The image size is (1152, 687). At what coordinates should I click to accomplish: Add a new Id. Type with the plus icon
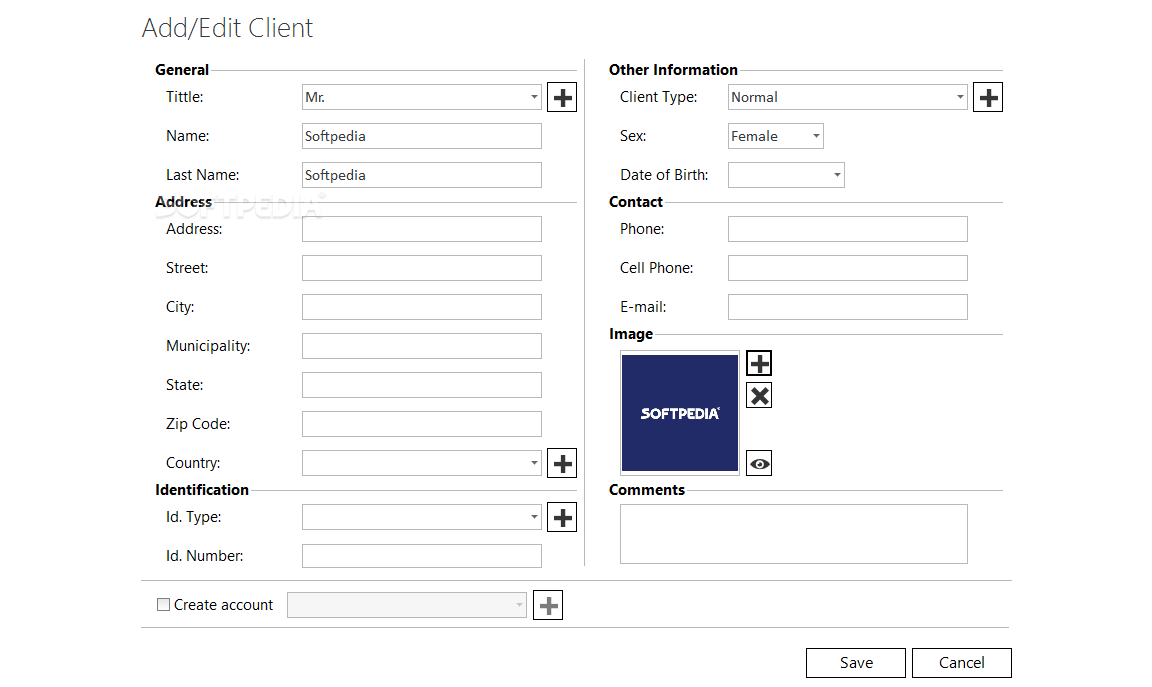[562, 517]
